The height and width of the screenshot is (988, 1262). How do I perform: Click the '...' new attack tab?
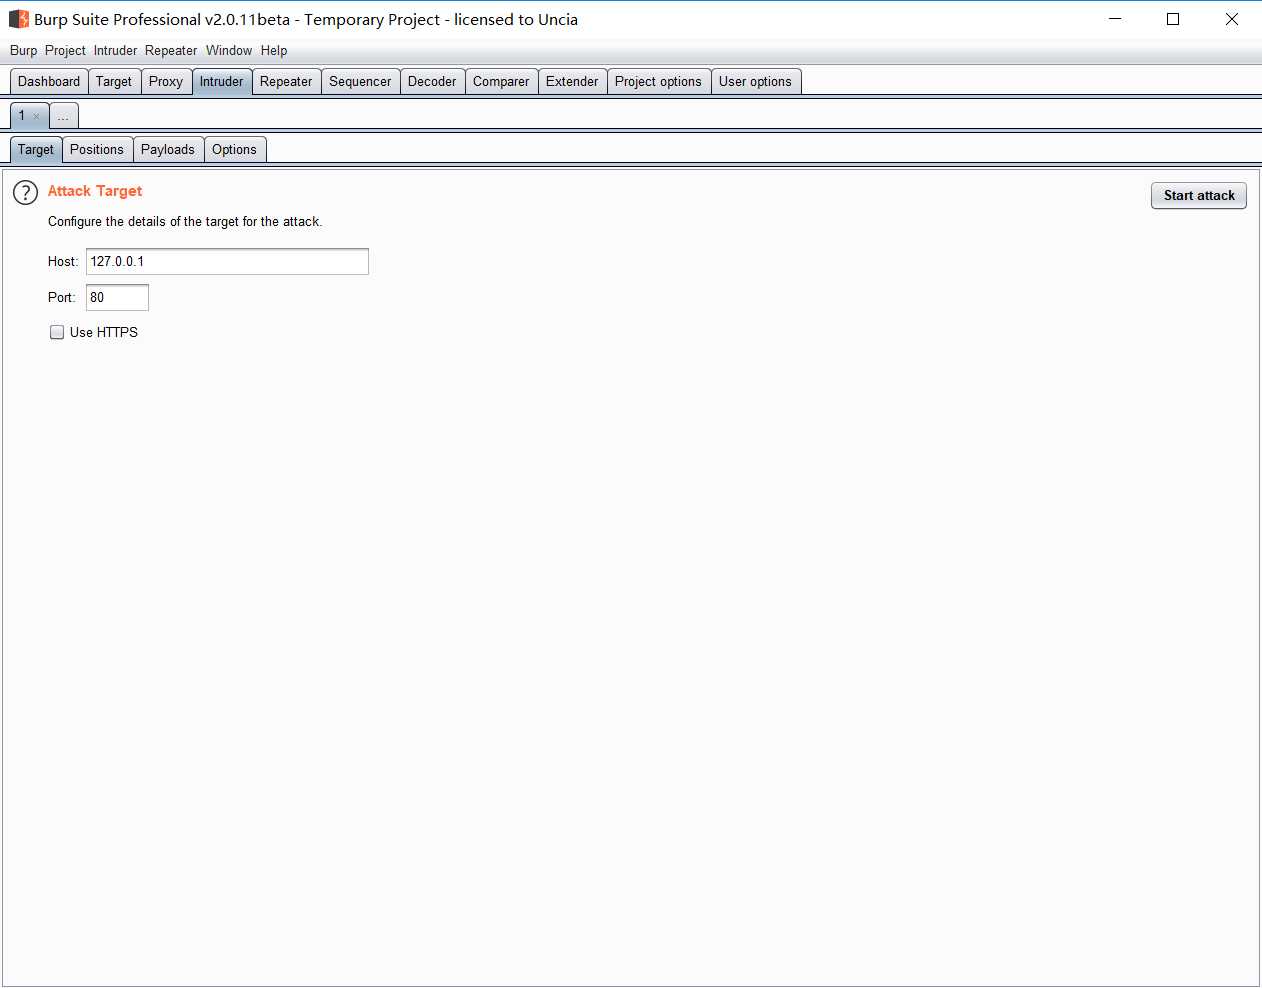[63, 116]
